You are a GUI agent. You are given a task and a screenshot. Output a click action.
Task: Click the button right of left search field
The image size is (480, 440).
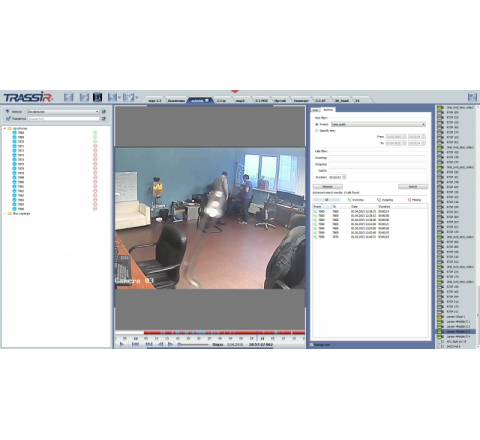point(104,119)
